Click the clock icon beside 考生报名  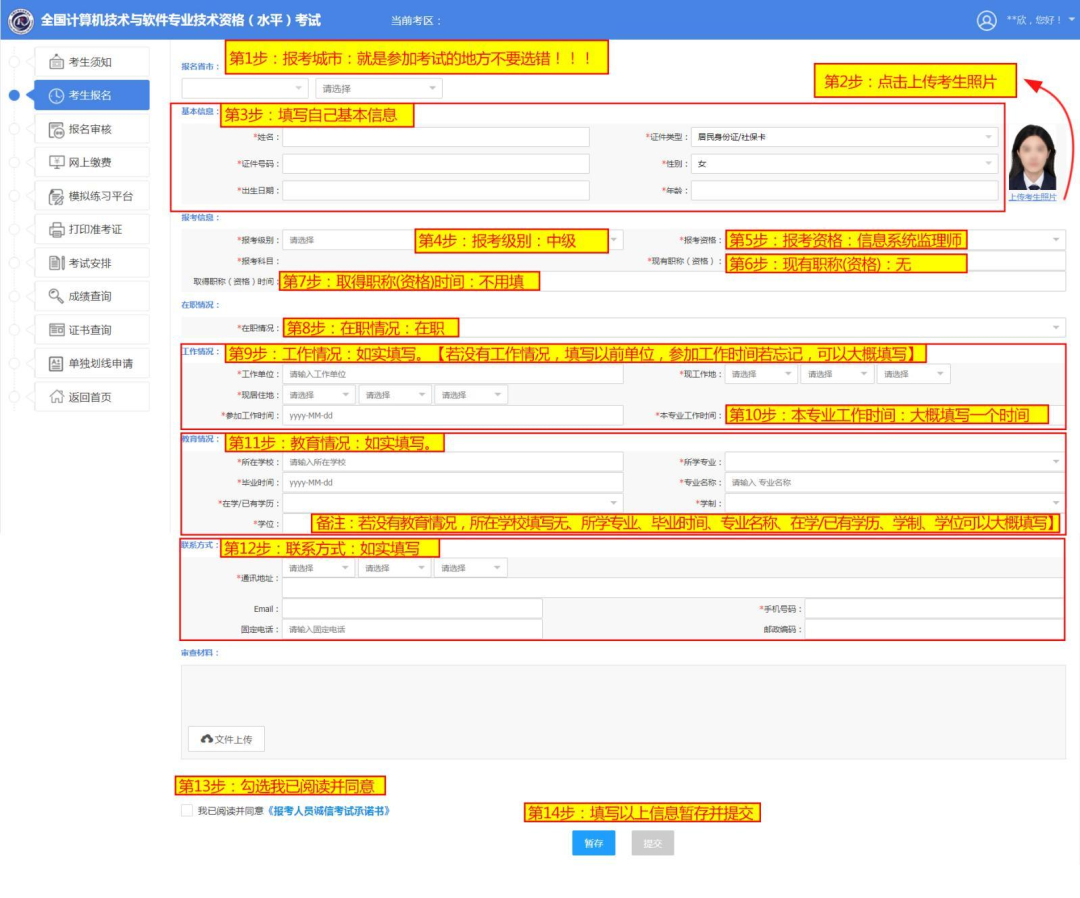pyautogui.click(x=56, y=96)
